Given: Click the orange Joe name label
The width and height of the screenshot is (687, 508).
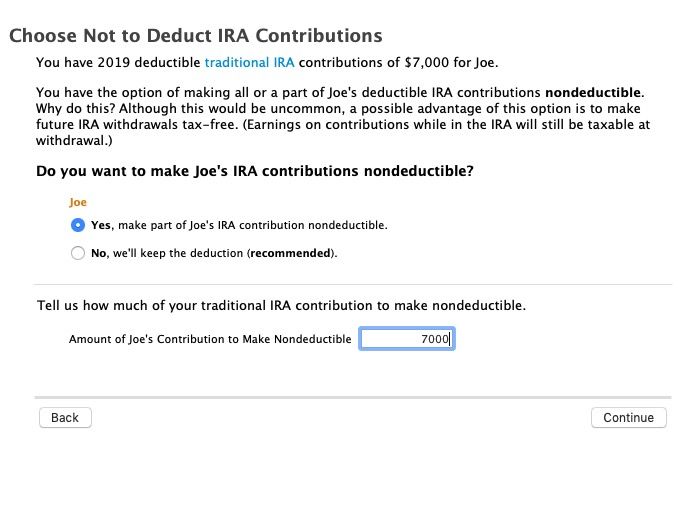Looking at the screenshot, I should [x=78, y=202].
